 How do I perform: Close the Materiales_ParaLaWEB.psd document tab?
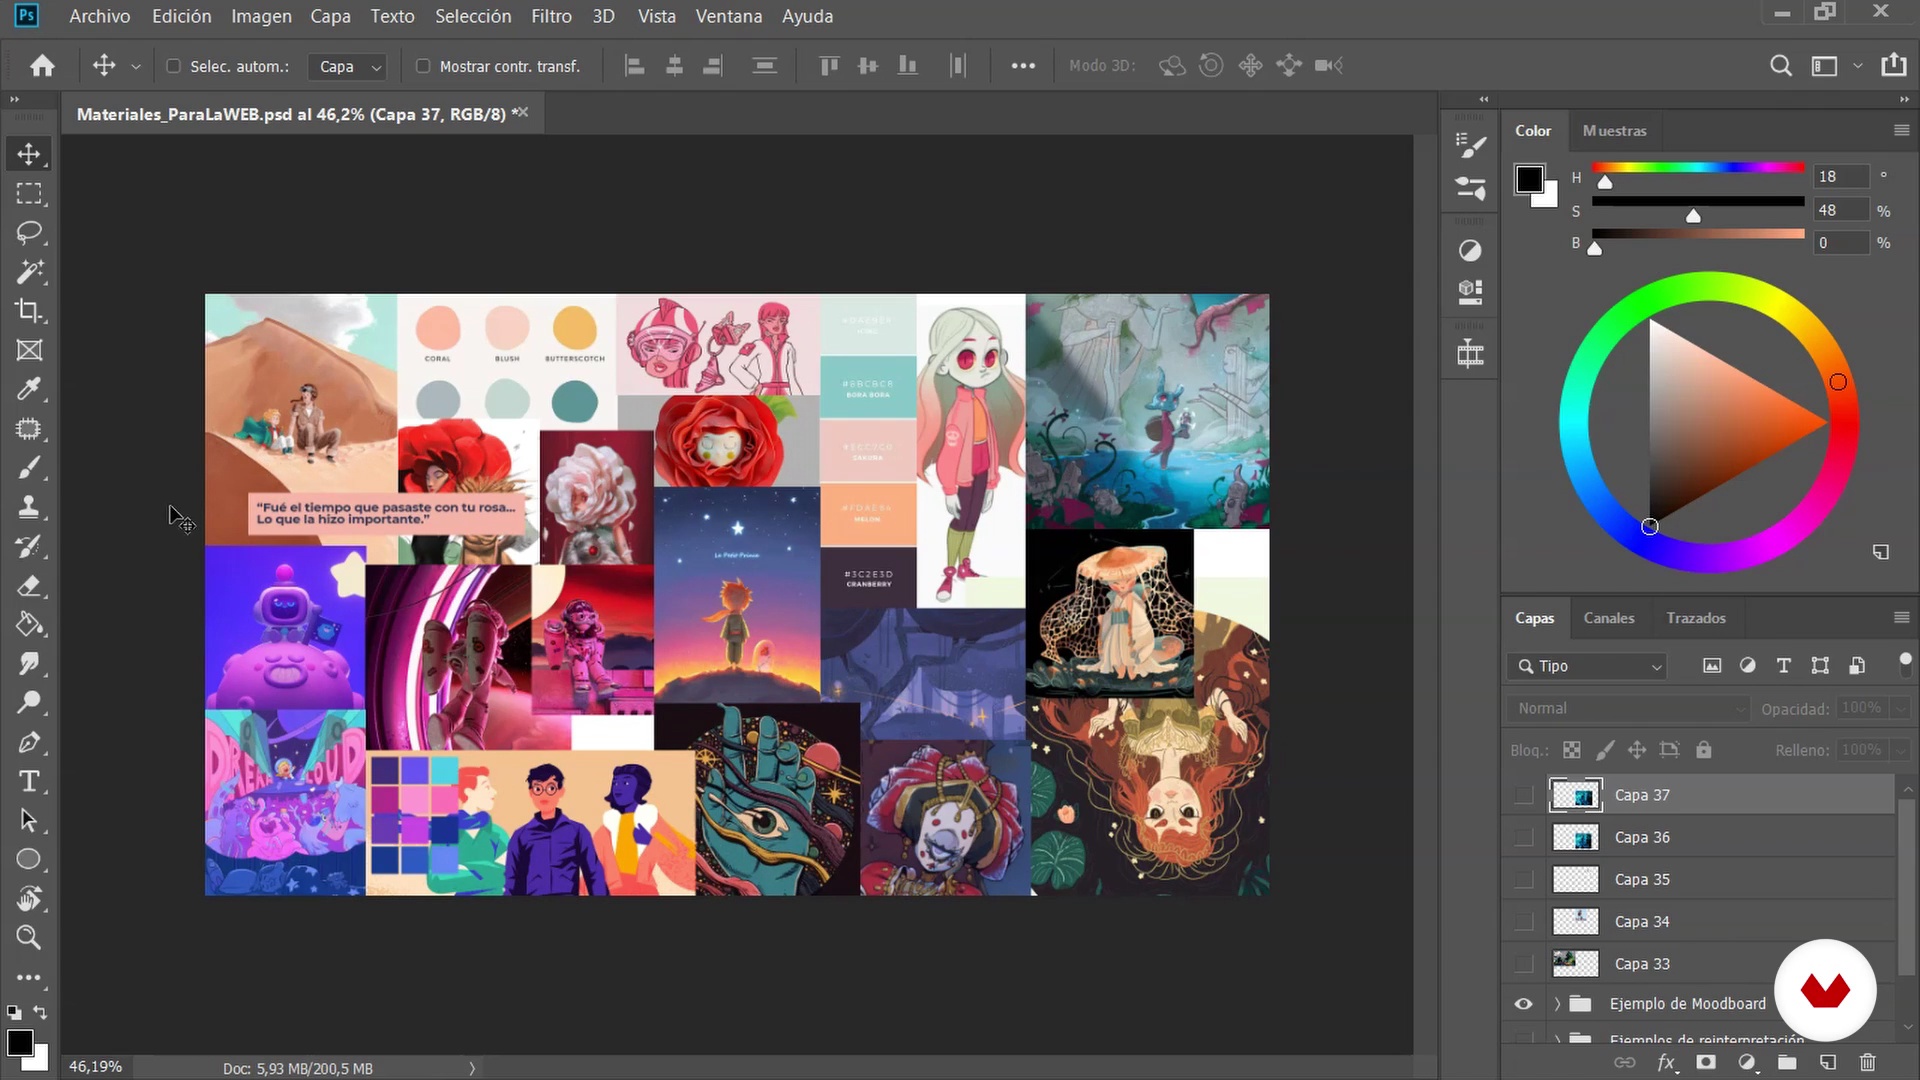pyautogui.click(x=522, y=112)
